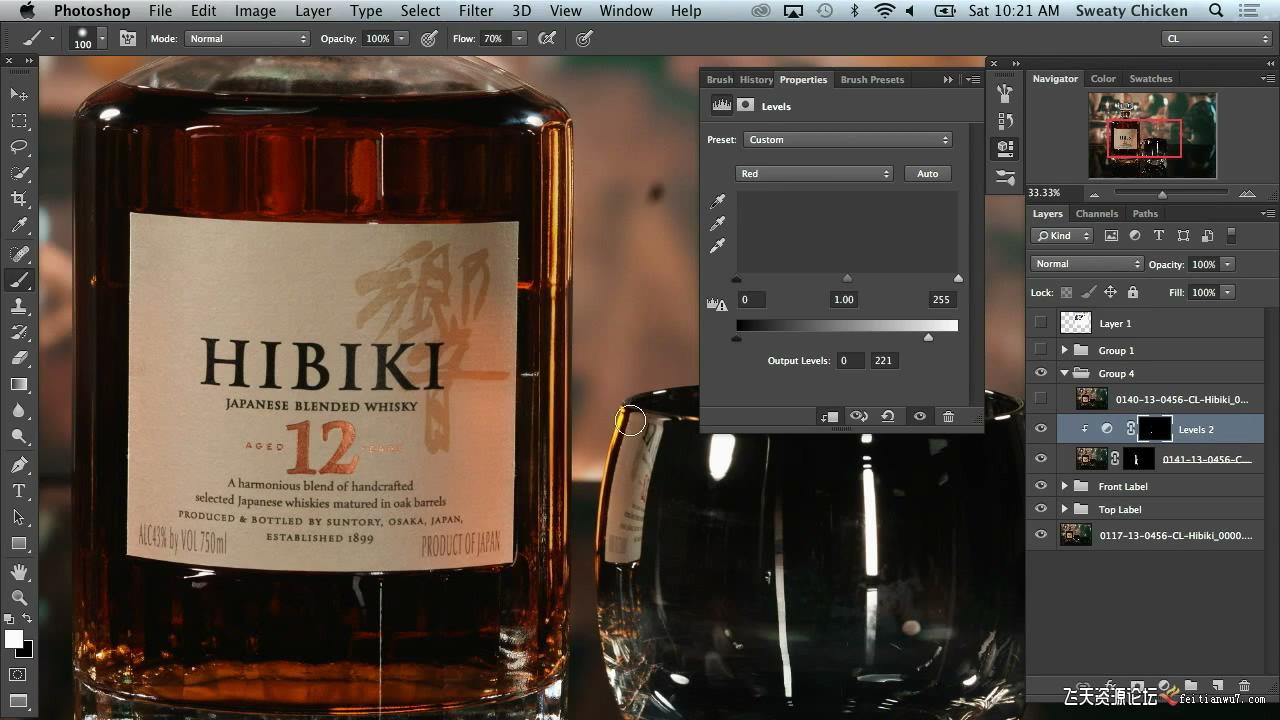This screenshot has height=720, width=1280.
Task: Hide the 0117-13-0456-CL-Hibiki layer
Action: [1041, 535]
